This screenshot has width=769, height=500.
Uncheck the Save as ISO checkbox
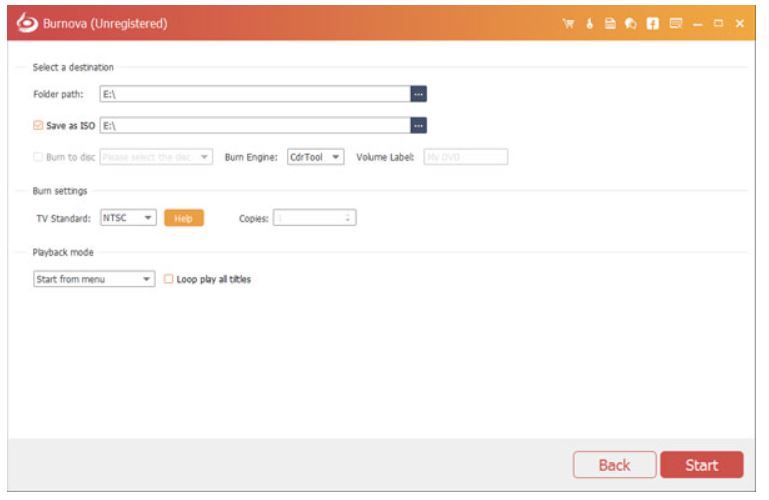(38, 126)
